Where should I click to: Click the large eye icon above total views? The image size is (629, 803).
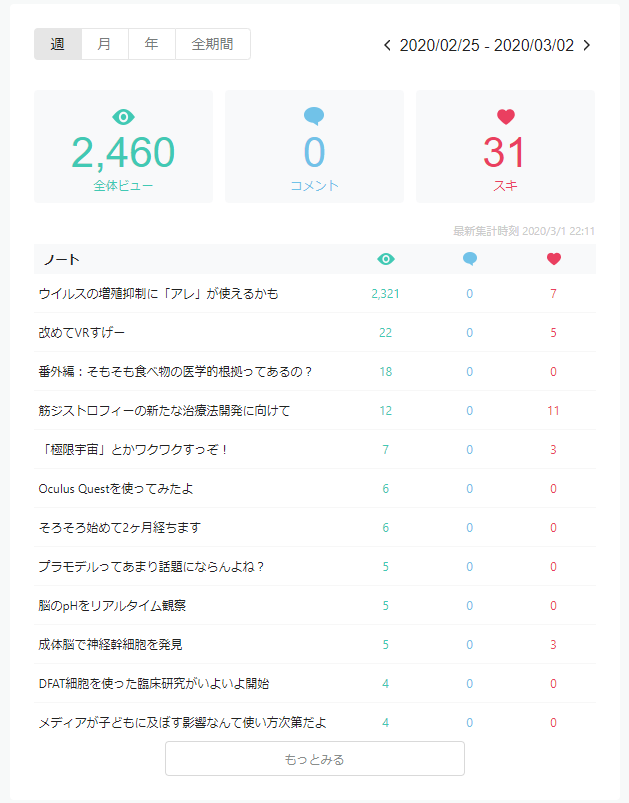coord(124,117)
